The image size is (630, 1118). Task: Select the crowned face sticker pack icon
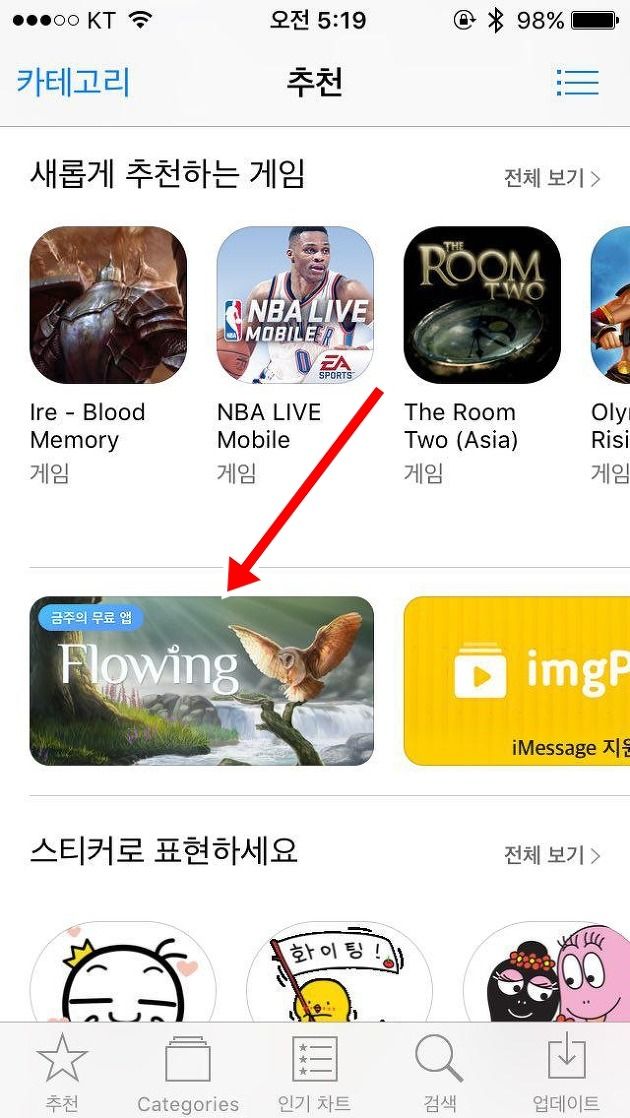(123, 972)
